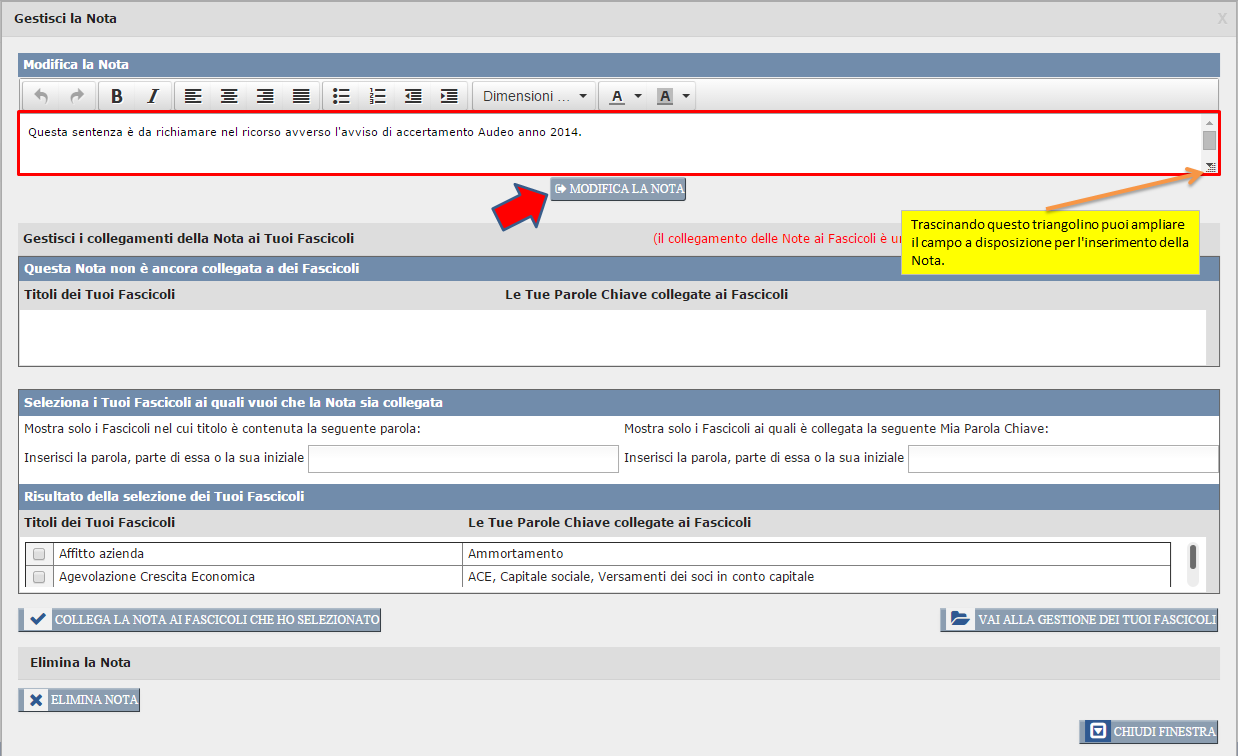Click COLLEGA LA NOTA AI FASCICOLI button

[200, 620]
